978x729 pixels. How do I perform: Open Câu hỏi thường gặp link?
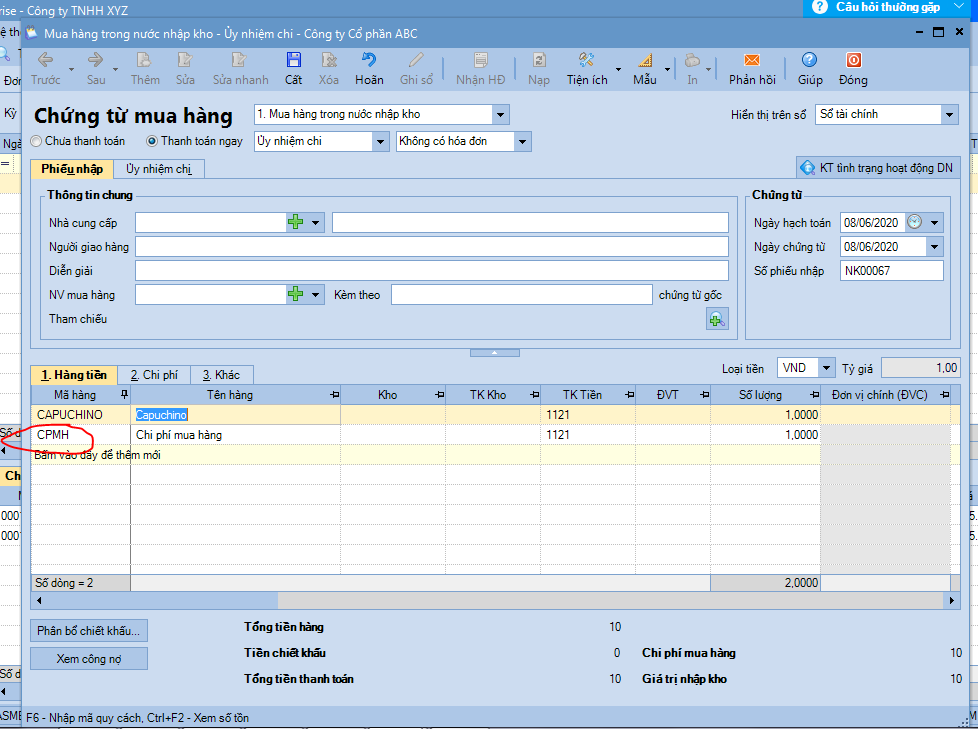pyautogui.click(x=888, y=7)
